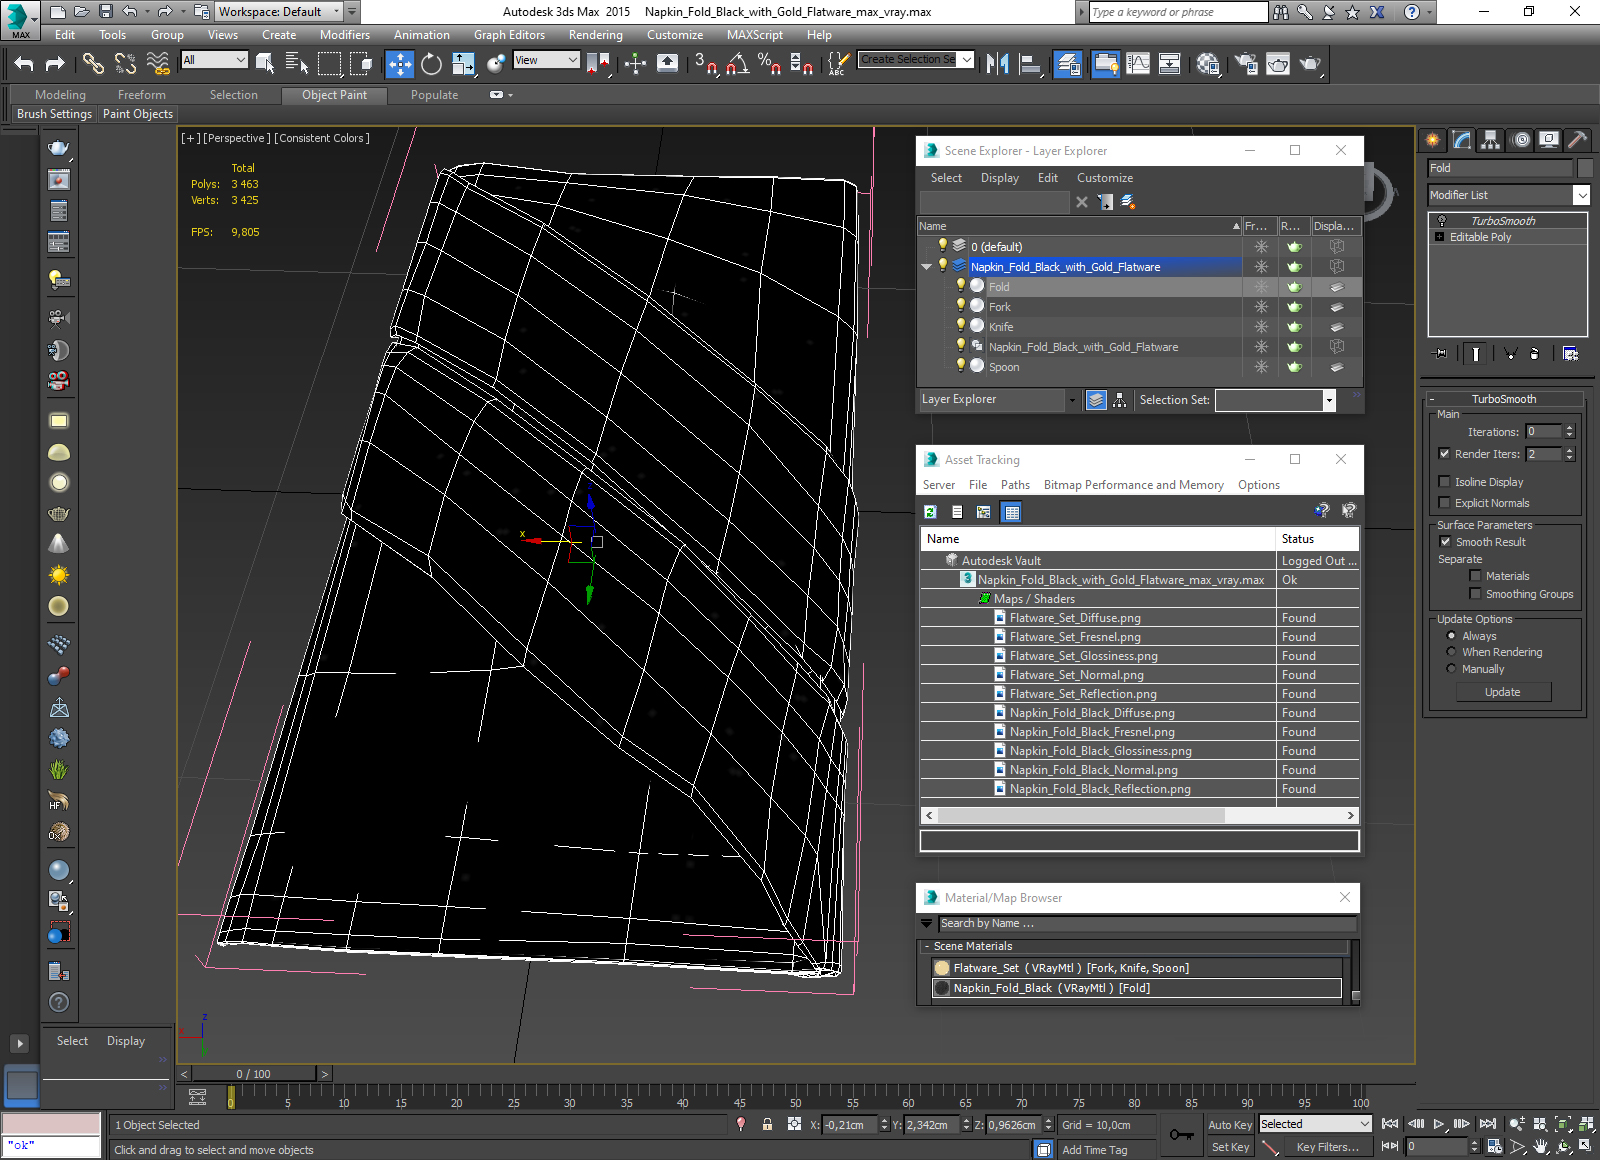Enable the Isoline Display checkbox

point(1444,482)
